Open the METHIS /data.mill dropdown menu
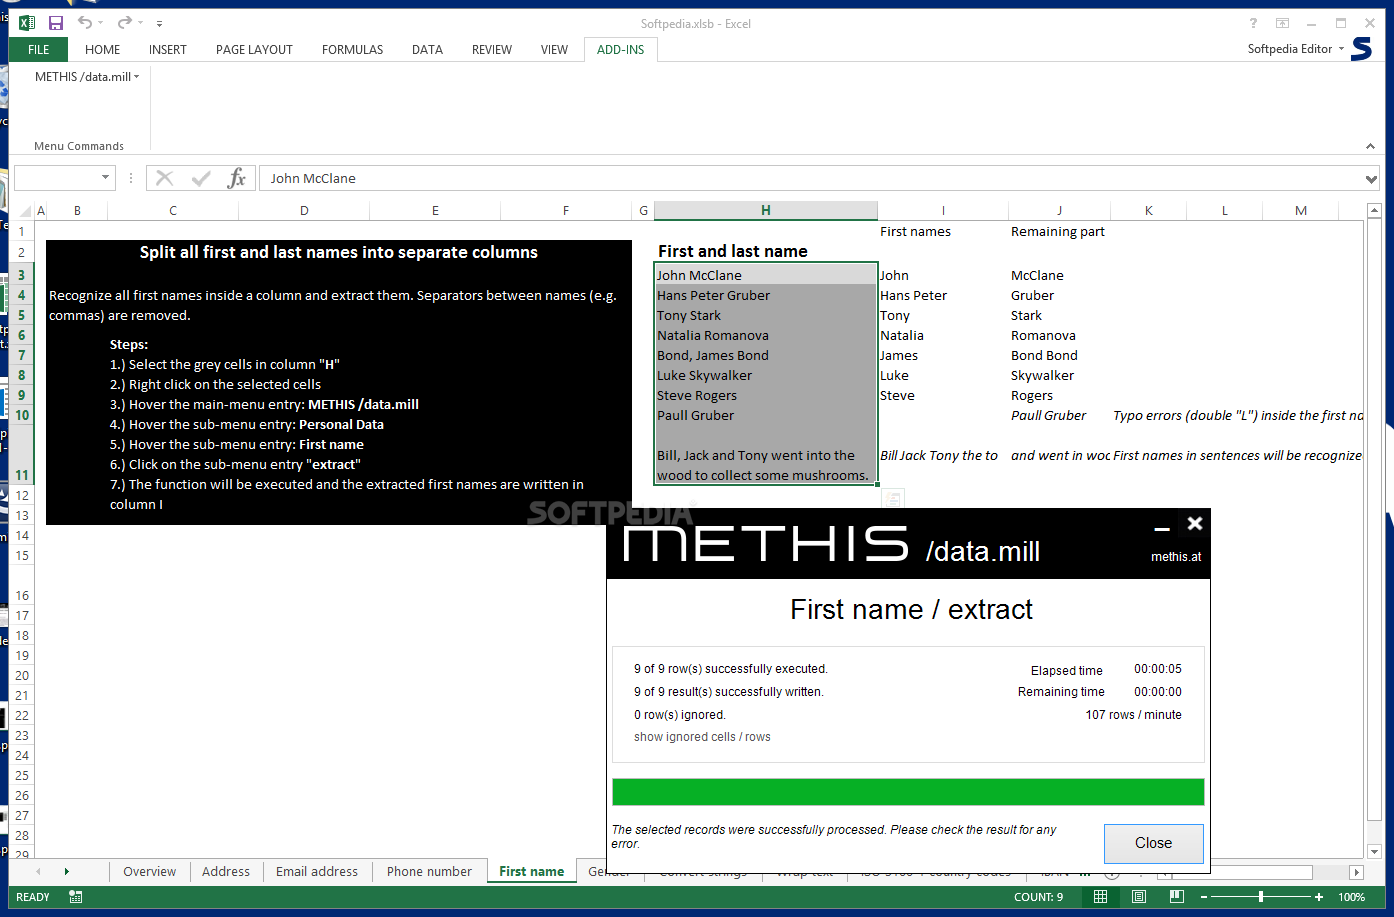 [x=87, y=77]
